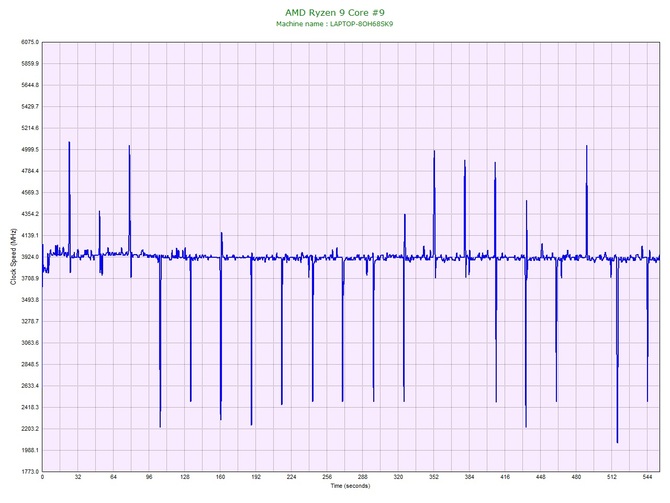
Task: Pick the 256 tick on the time axis
Action: coord(327,477)
